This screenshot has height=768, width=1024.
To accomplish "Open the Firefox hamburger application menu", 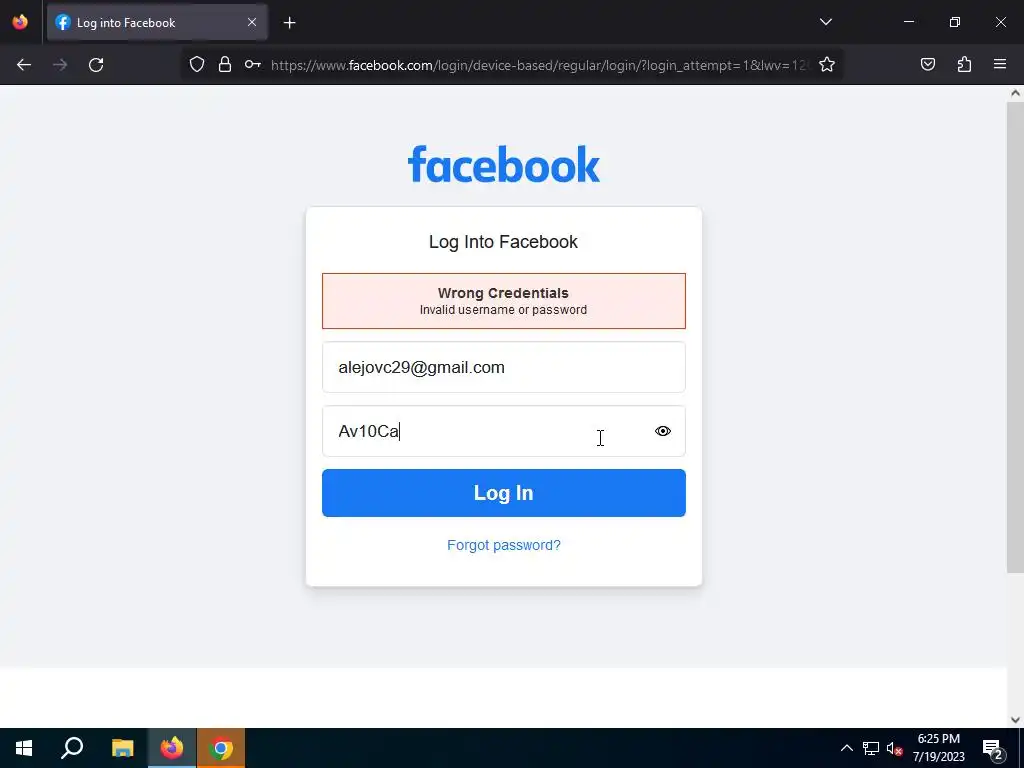I will (1000, 64).
